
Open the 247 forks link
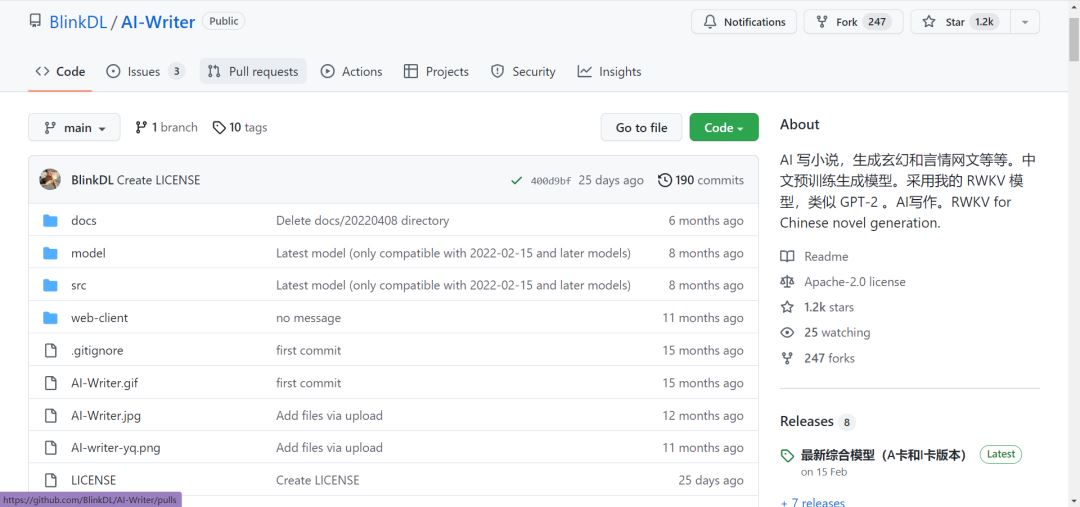pyautogui.click(x=829, y=358)
